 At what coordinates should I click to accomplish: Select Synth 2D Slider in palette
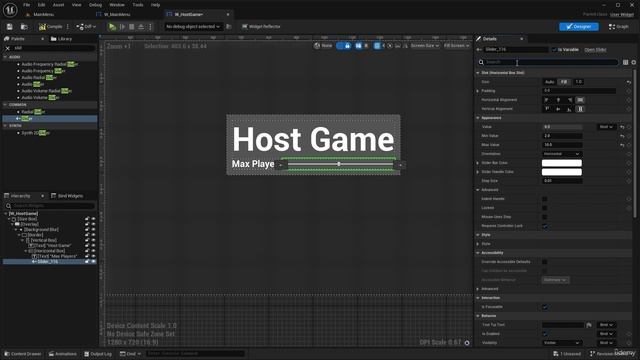[36, 133]
